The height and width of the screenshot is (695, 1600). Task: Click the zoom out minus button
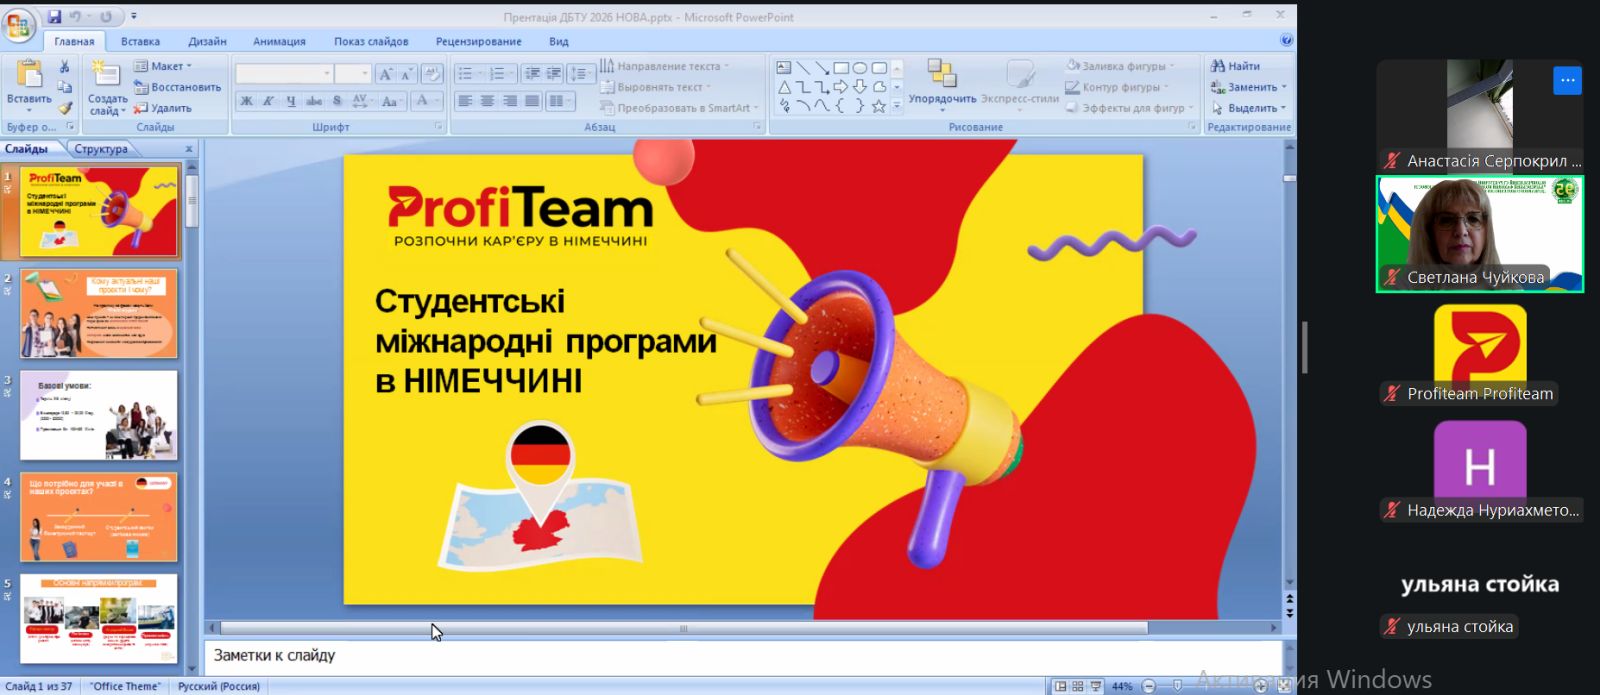1148,686
